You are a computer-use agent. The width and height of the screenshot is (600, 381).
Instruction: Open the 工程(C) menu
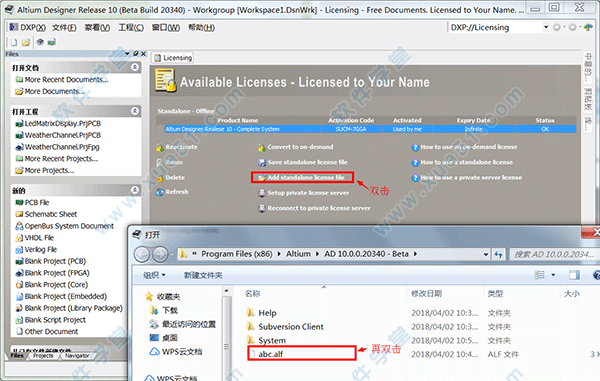pos(131,28)
